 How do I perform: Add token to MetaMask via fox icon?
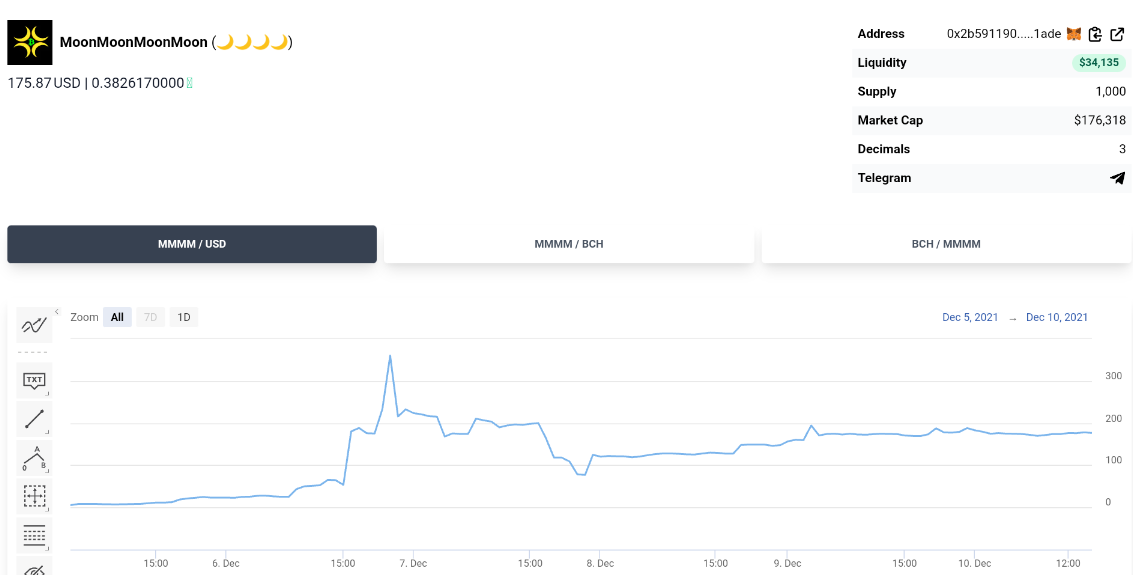point(1074,34)
